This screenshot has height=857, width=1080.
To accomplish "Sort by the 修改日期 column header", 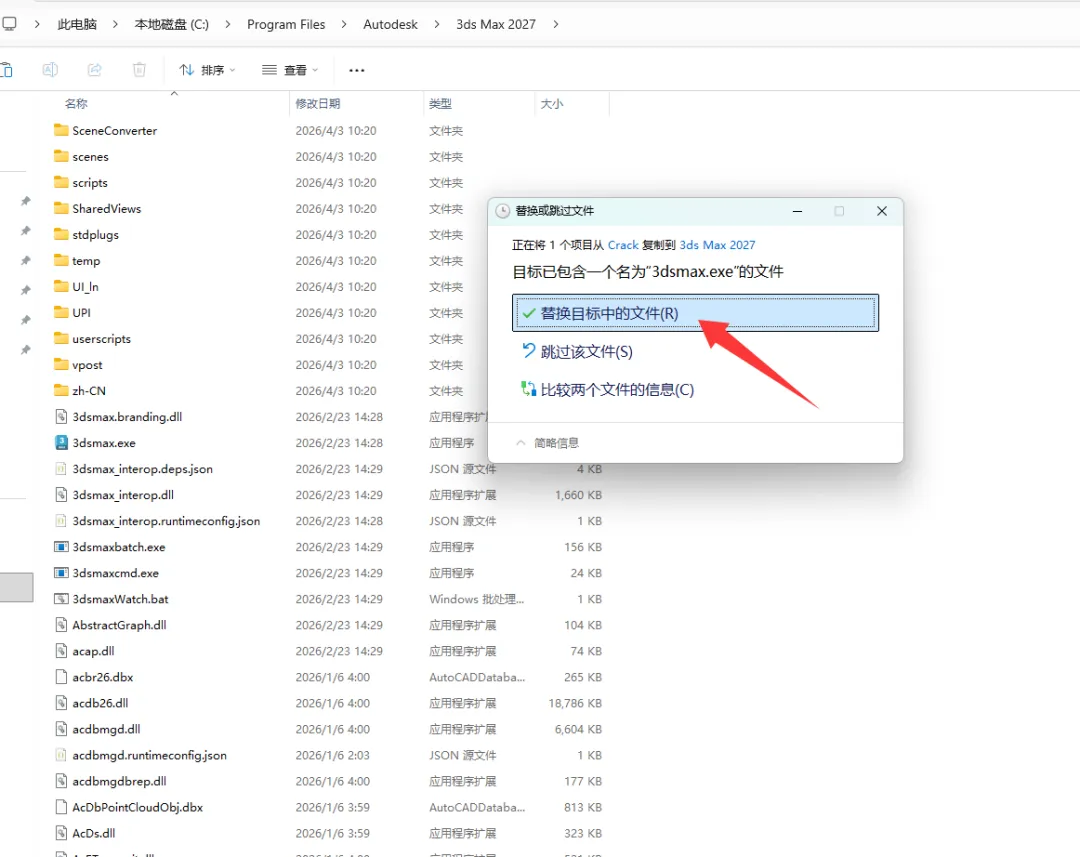I will pos(318,103).
